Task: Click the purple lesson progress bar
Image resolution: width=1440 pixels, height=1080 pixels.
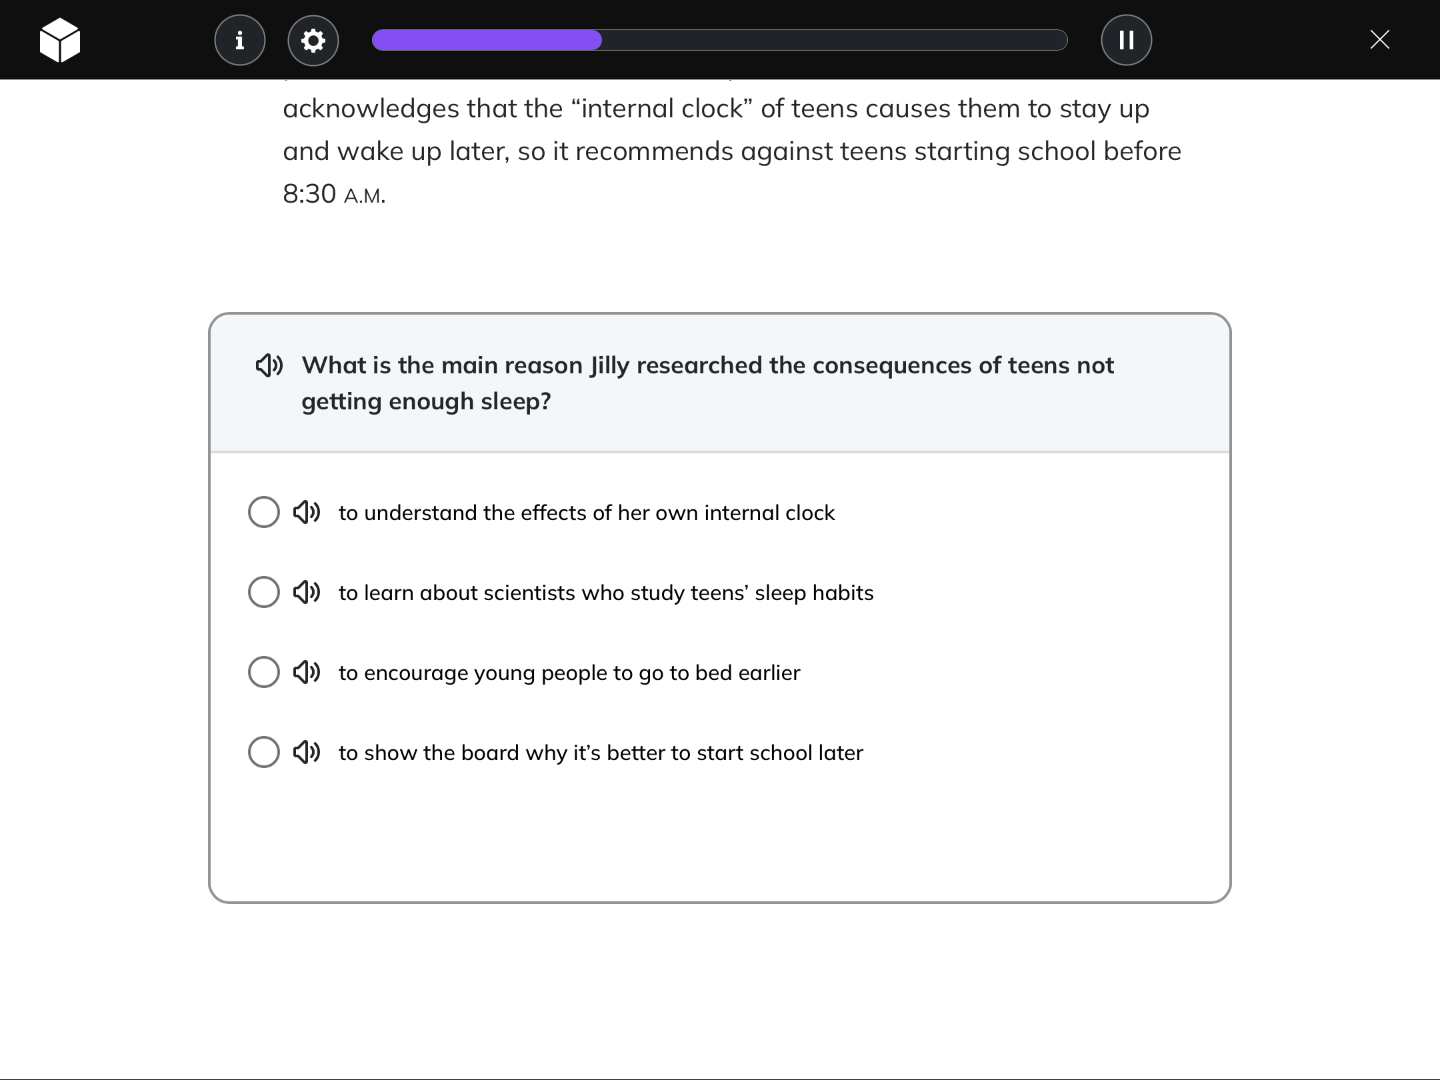Action: click(487, 40)
